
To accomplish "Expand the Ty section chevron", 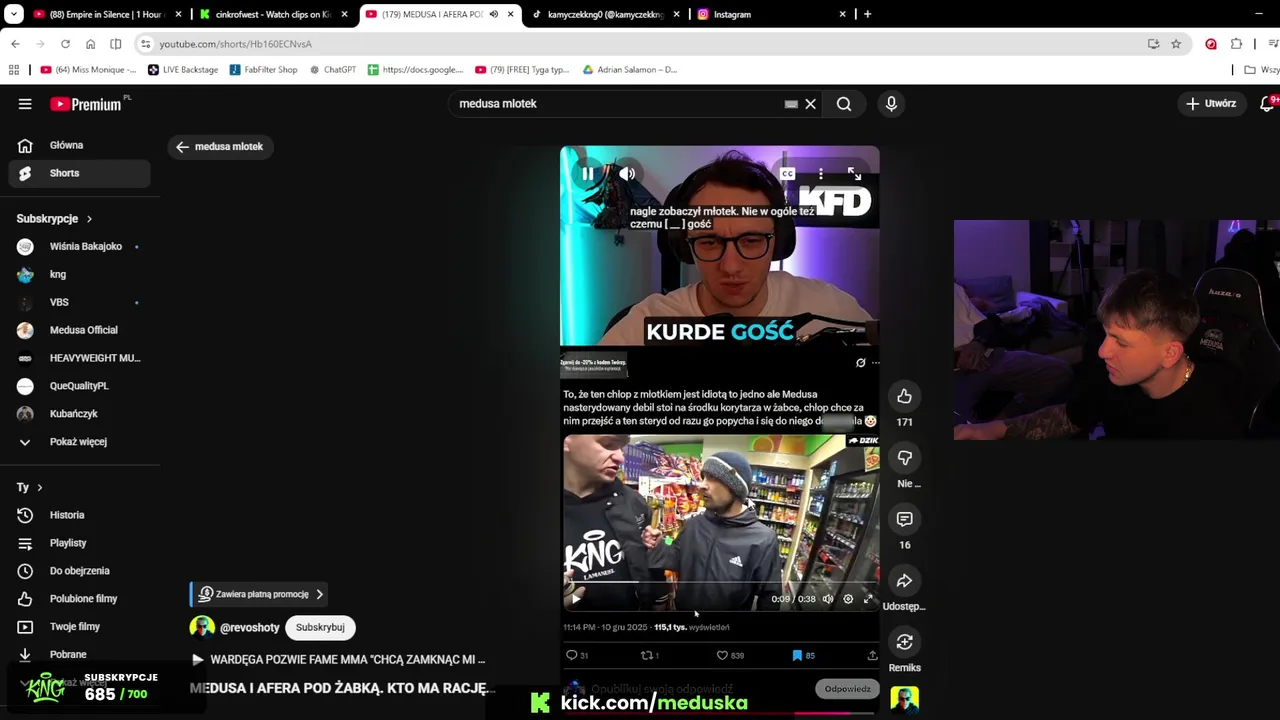I will click(40, 488).
